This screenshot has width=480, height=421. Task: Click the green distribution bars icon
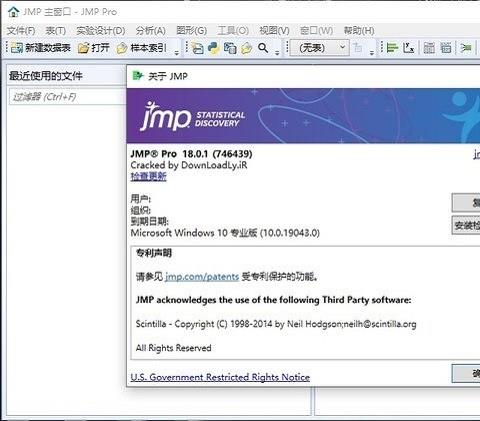(392, 48)
